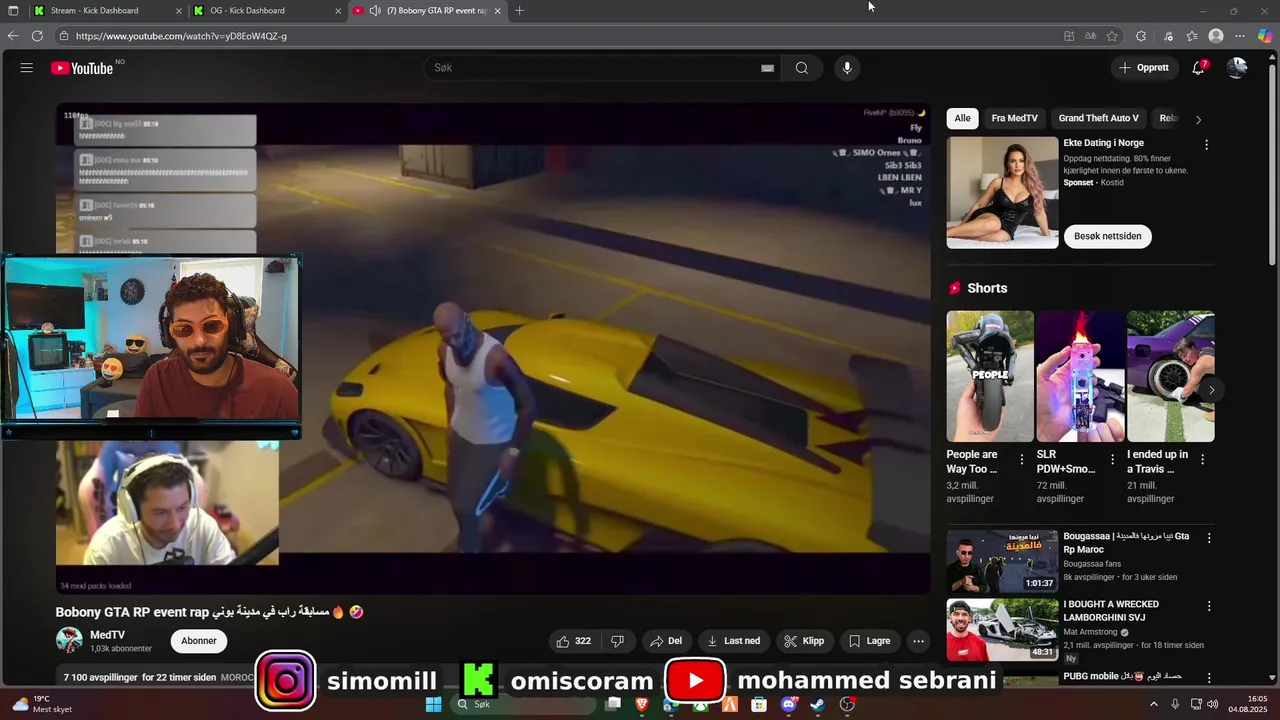Add page to favorites star icon
1280x720 pixels.
[1112, 36]
